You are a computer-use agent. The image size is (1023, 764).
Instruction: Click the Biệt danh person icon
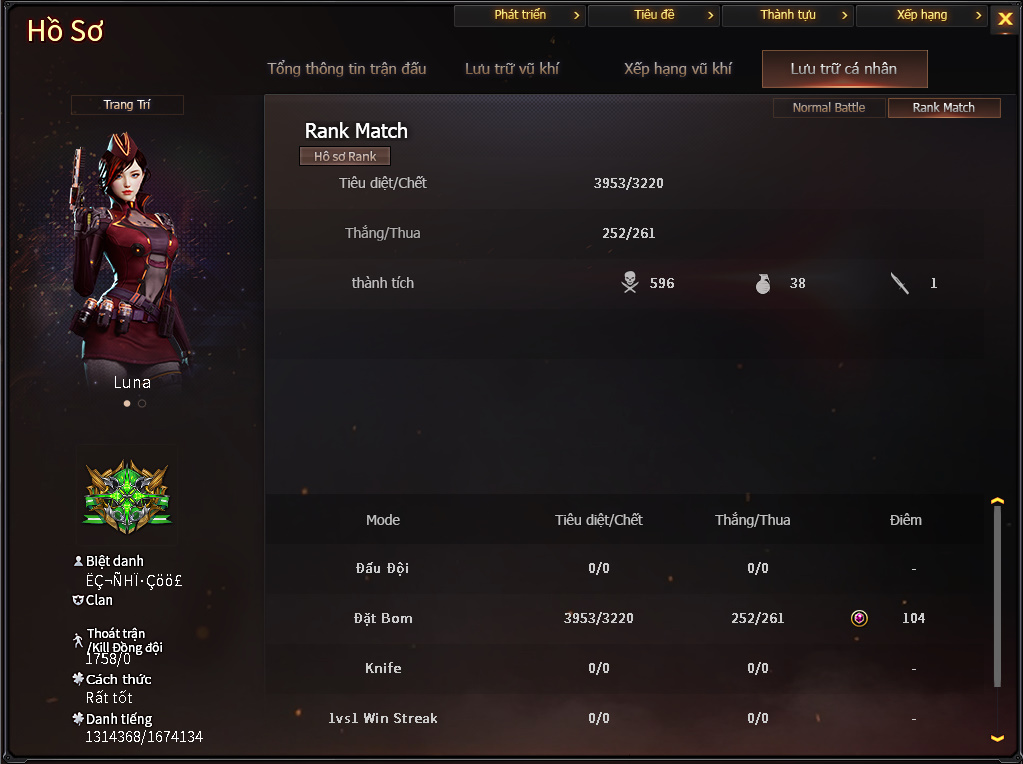78,561
